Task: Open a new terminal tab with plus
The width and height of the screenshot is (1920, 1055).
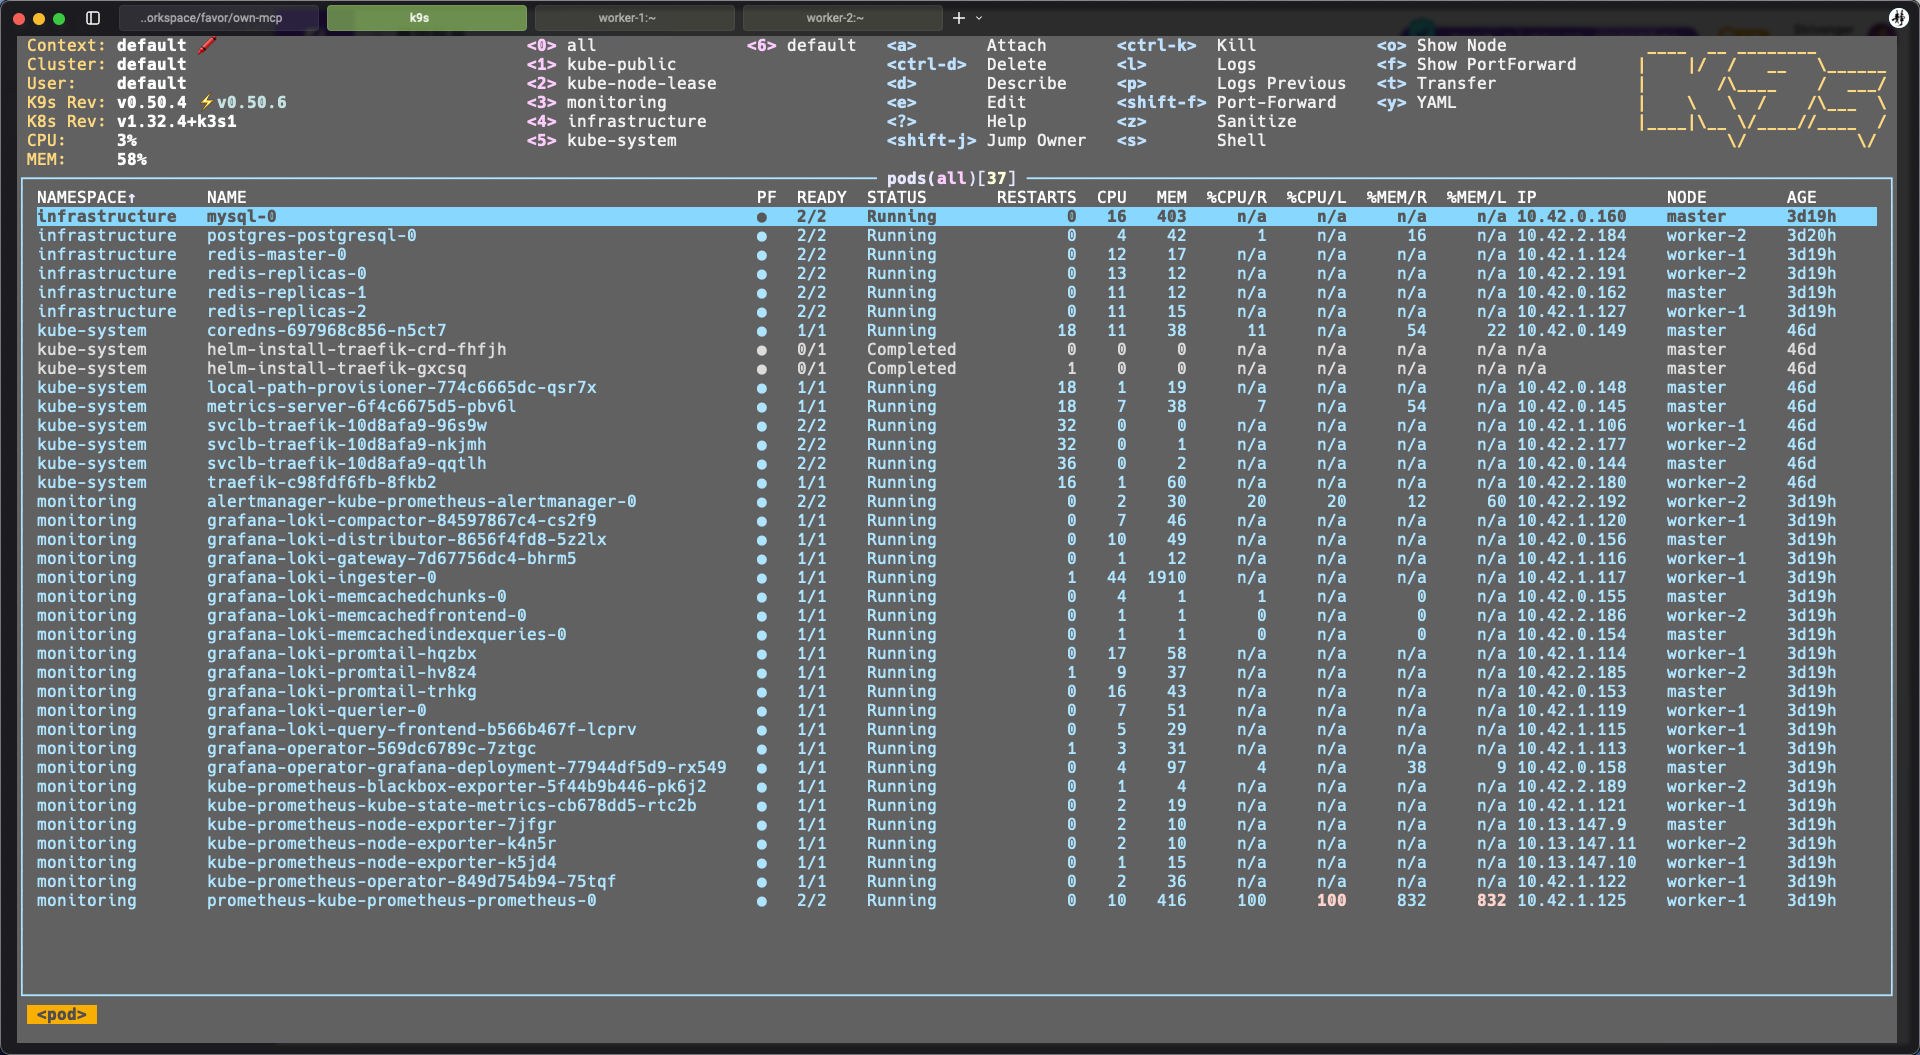Action: (958, 18)
